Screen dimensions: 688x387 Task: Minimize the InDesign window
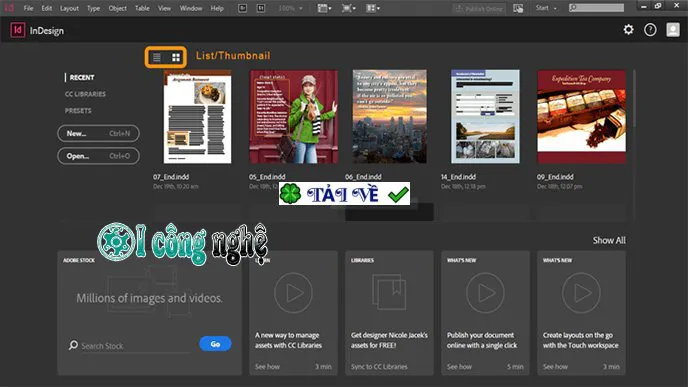click(x=643, y=6)
